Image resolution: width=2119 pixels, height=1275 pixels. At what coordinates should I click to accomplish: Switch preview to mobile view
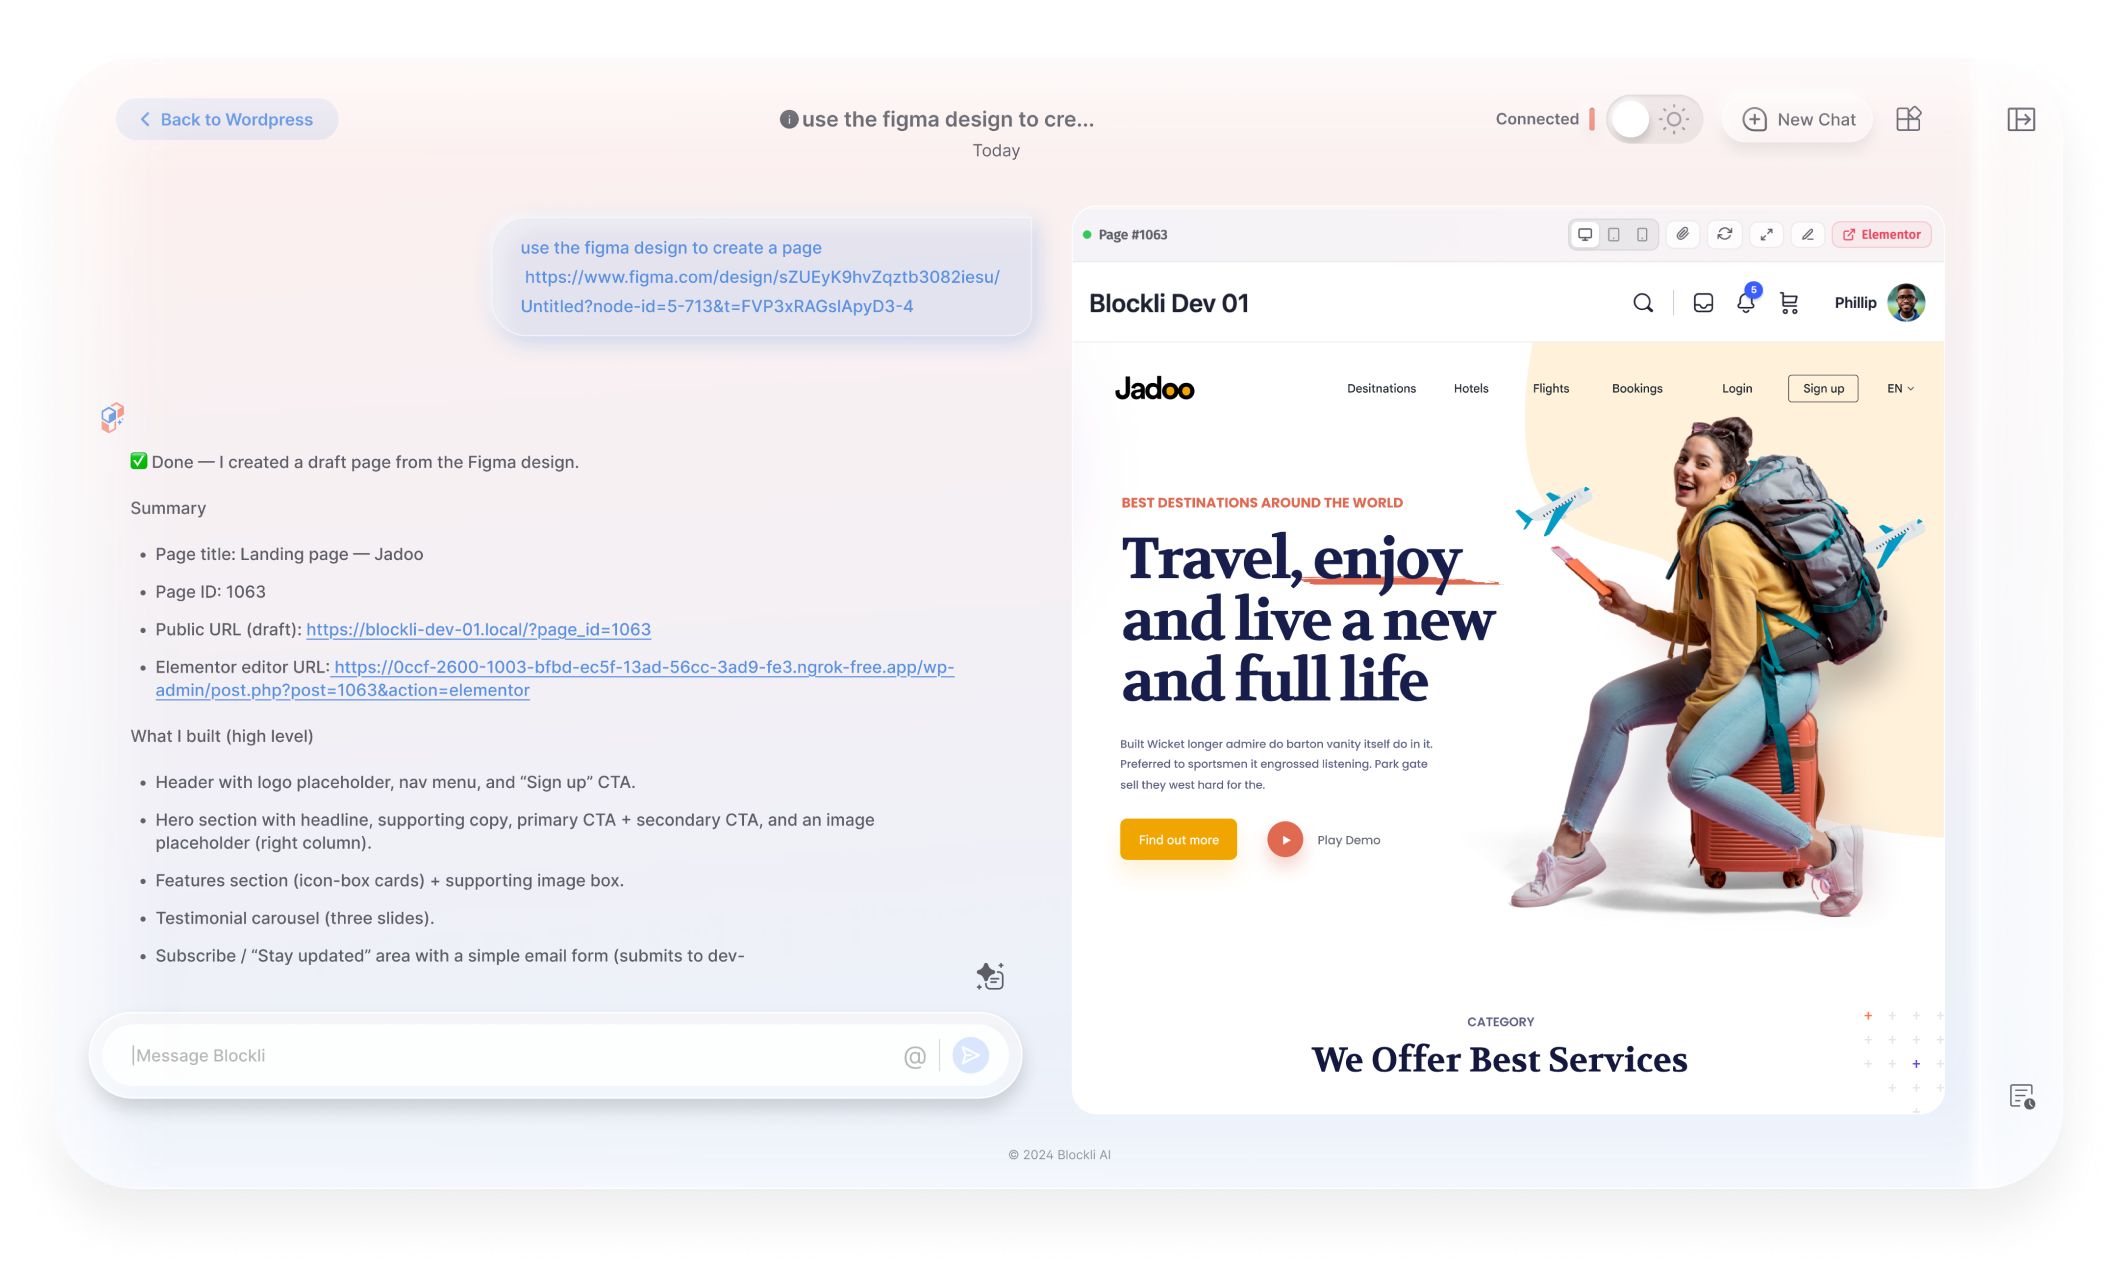click(1642, 234)
